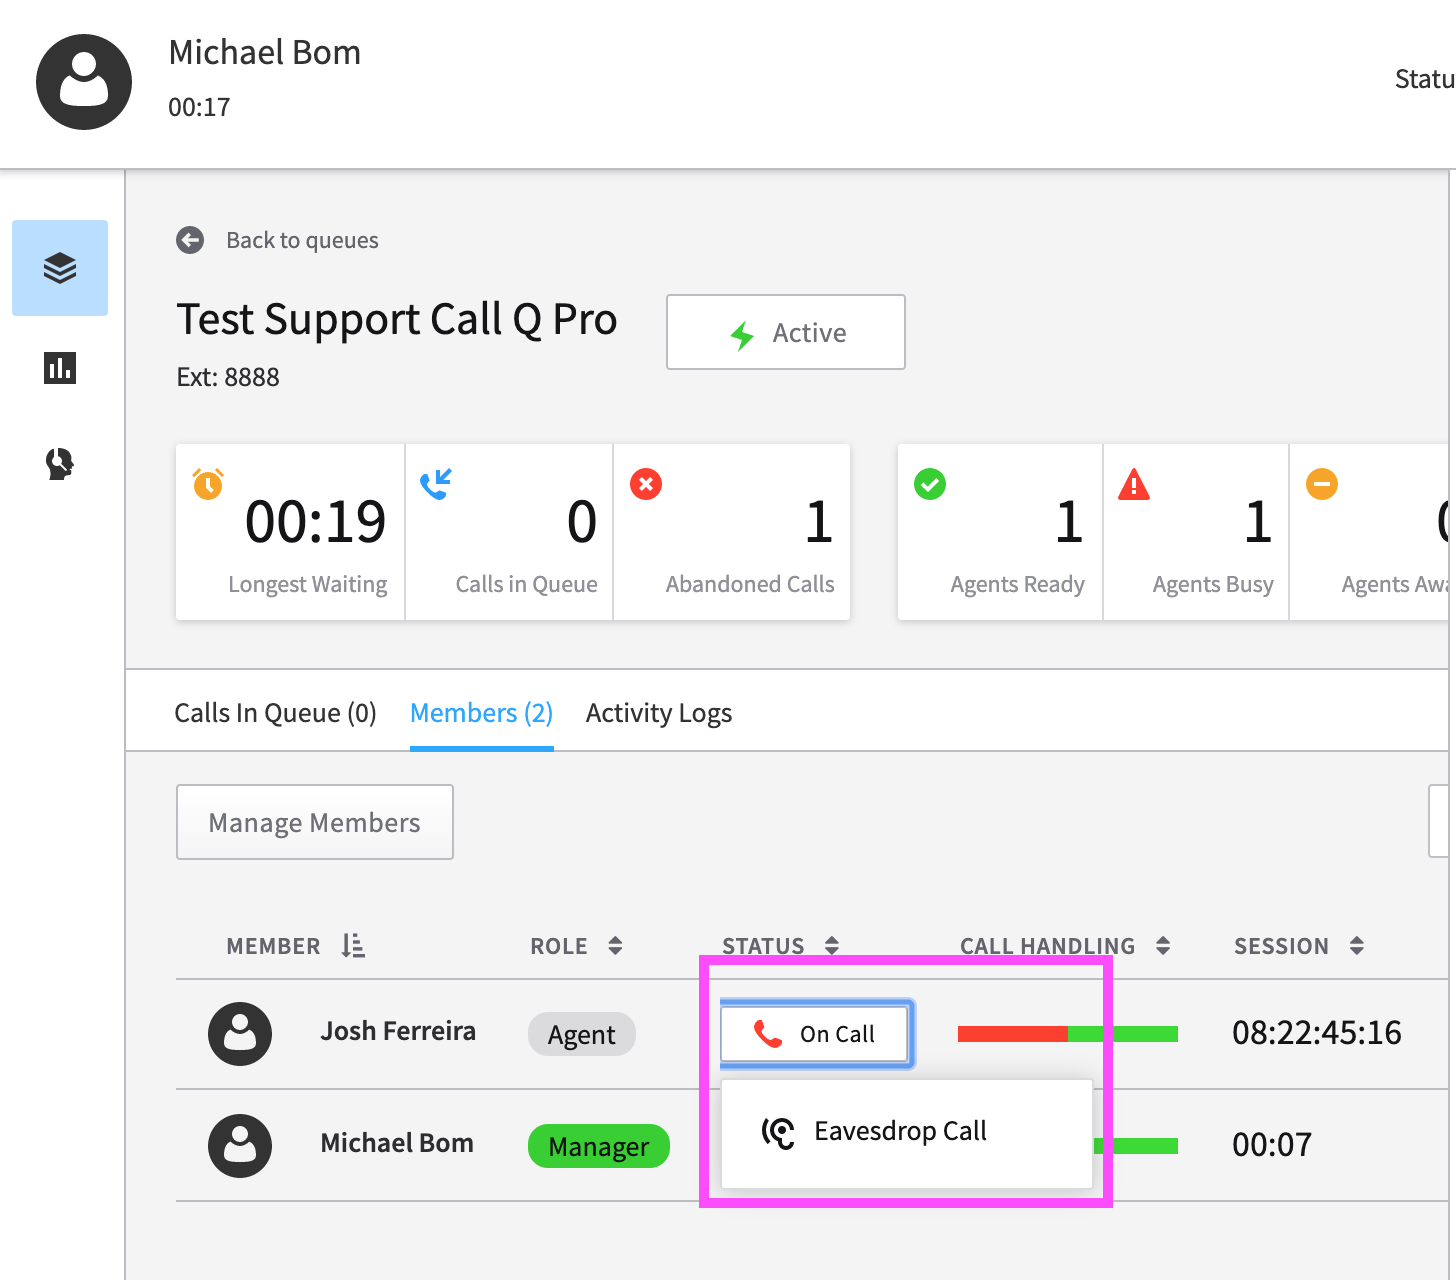Click the red phone icon in On Call button
This screenshot has height=1280, width=1456.
tap(769, 1034)
